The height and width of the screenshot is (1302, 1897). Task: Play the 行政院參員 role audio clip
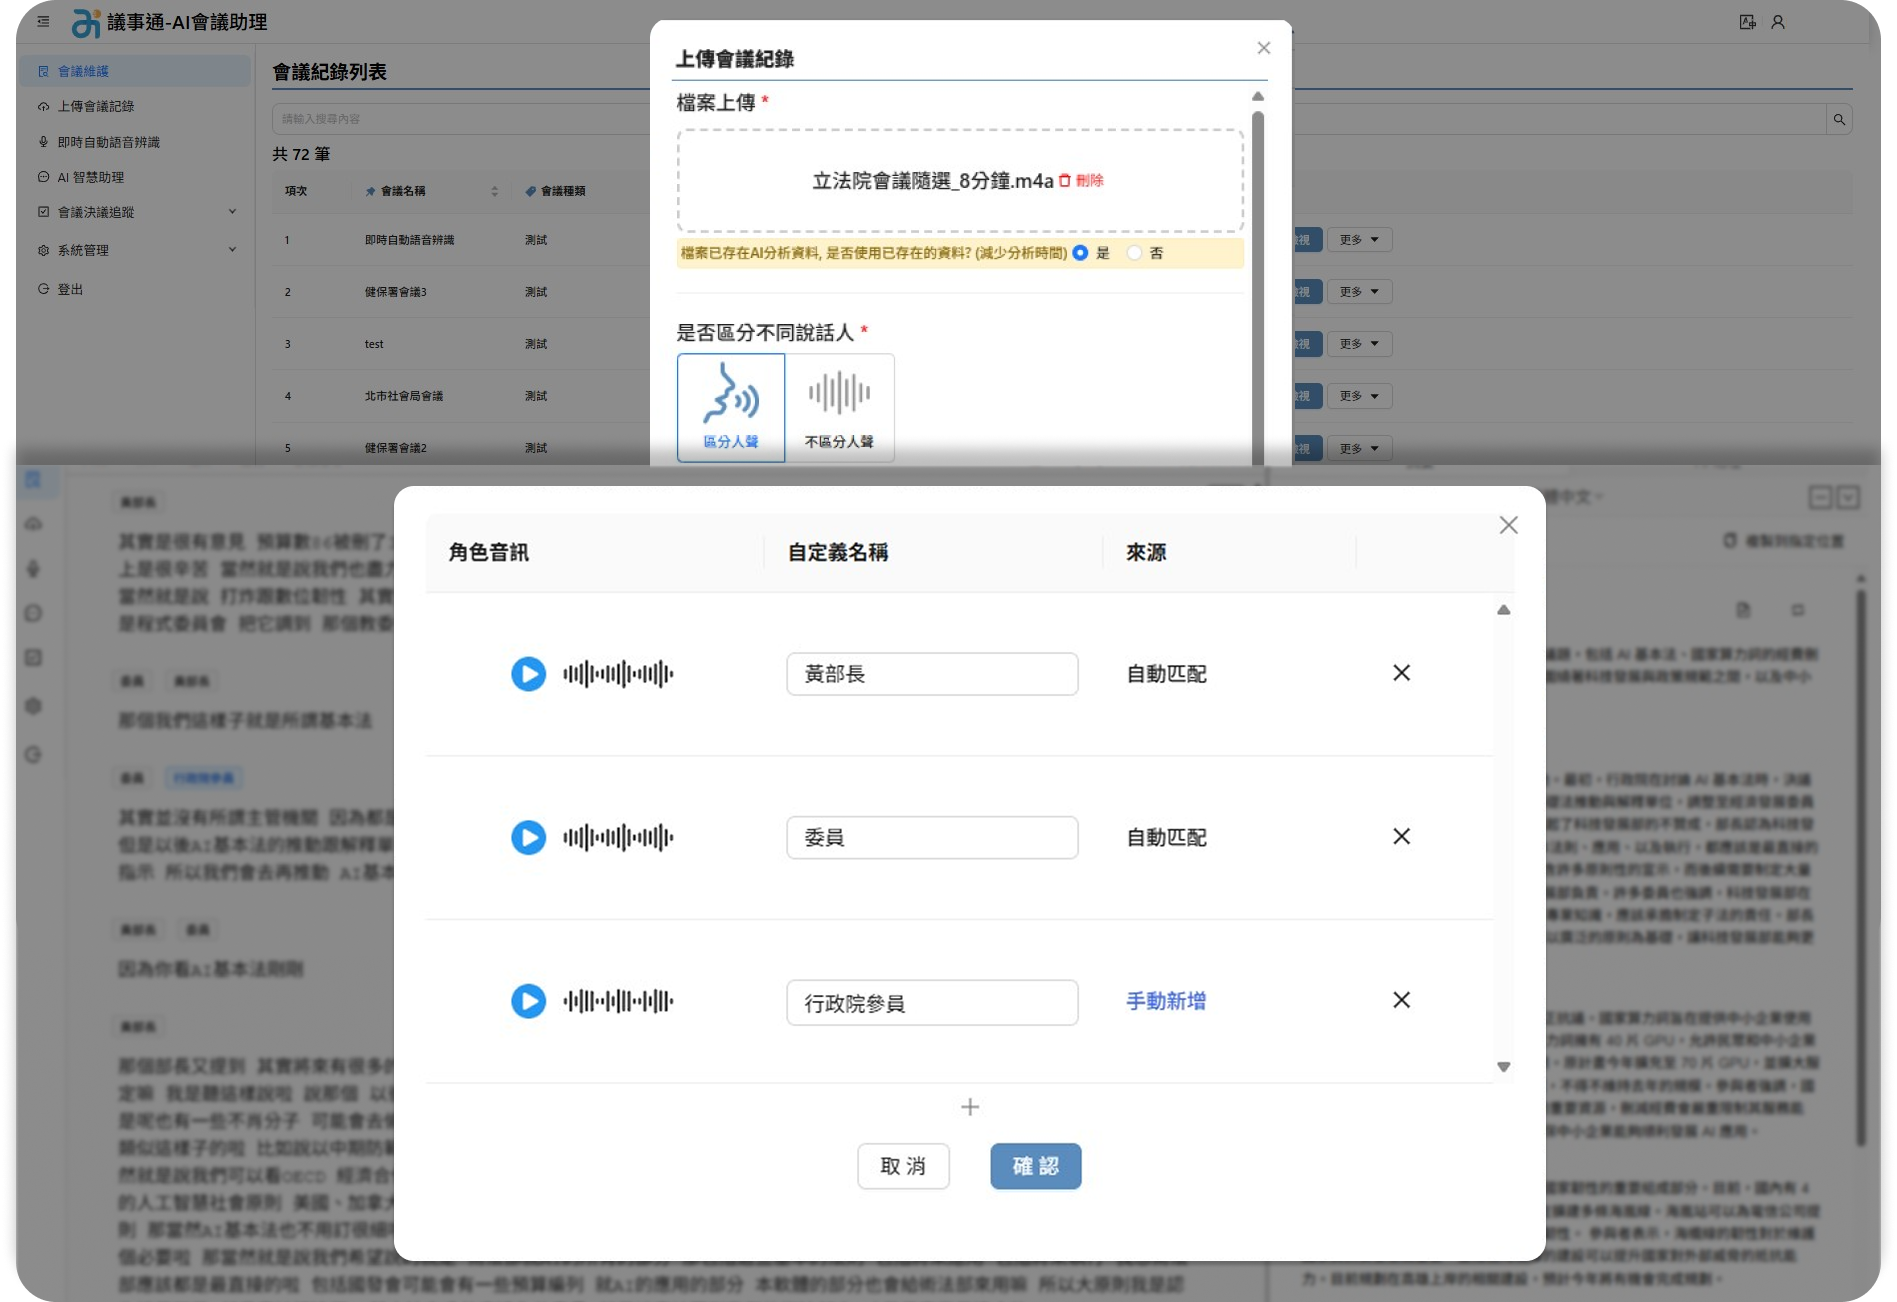pyautogui.click(x=528, y=1001)
